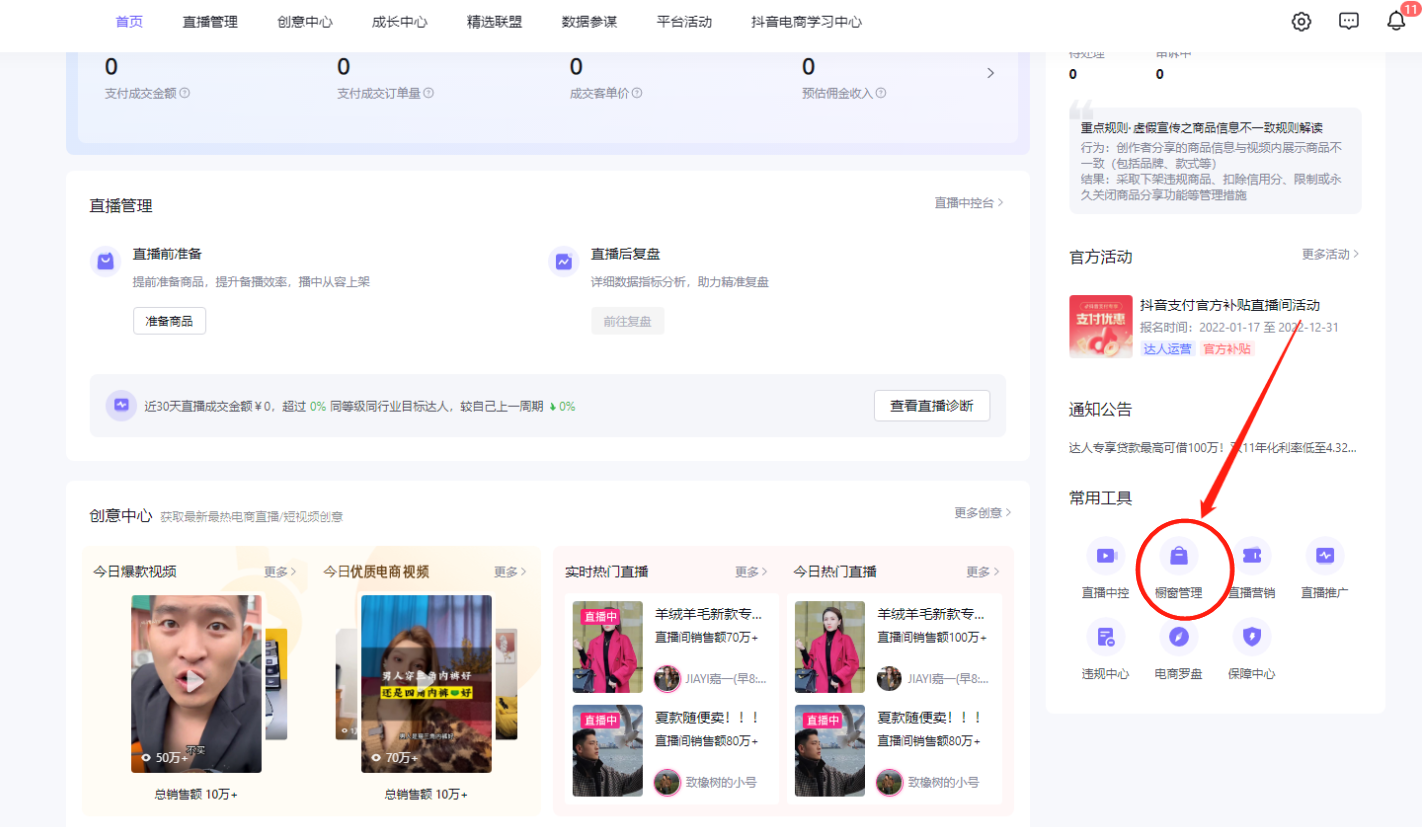Click 总销售额 10万+ under 今日爆款视频
Screen dimensions: 1422x827
point(196,794)
